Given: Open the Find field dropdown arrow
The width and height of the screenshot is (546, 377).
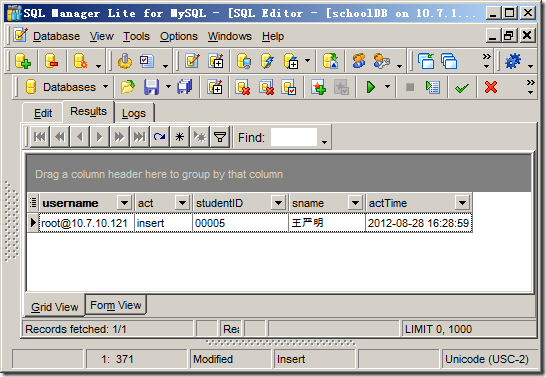Looking at the screenshot, I should tap(324, 142).
